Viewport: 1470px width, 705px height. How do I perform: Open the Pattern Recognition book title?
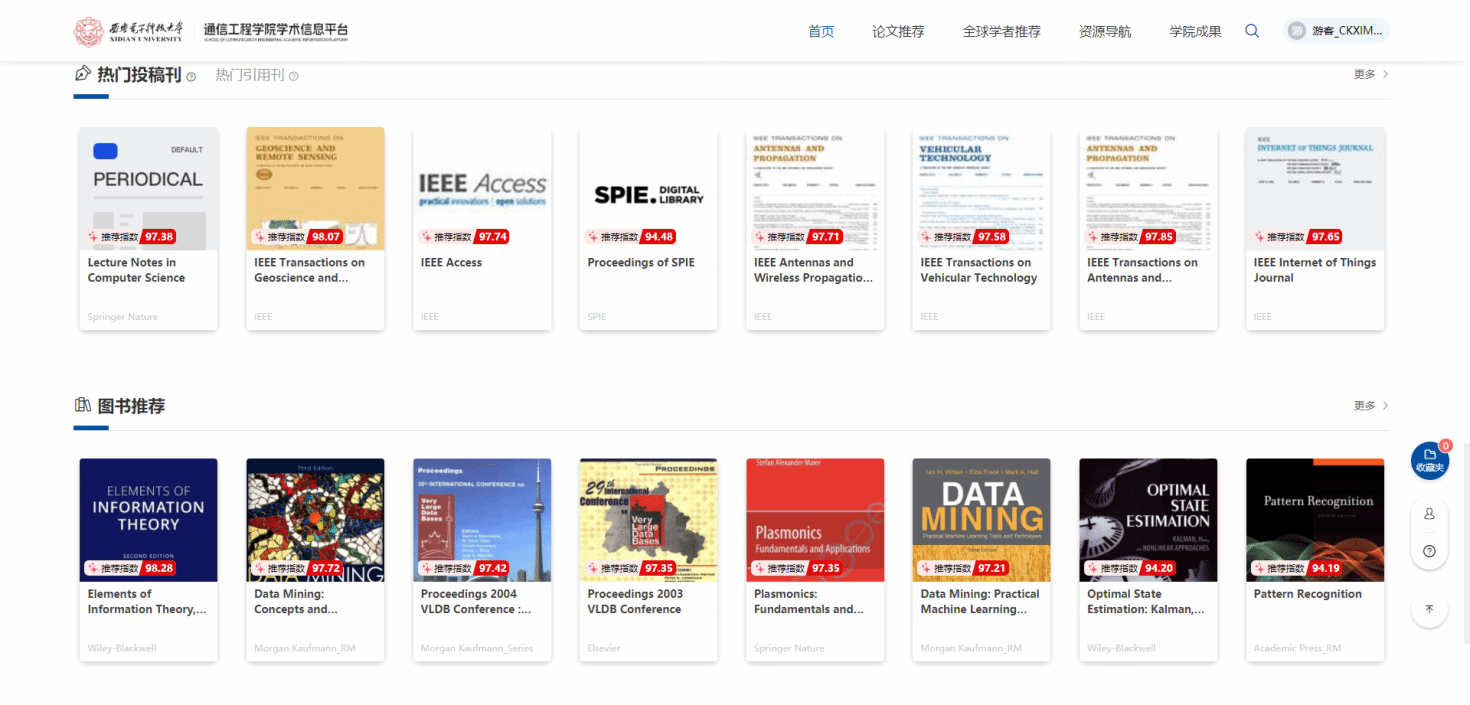[x=1307, y=594]
